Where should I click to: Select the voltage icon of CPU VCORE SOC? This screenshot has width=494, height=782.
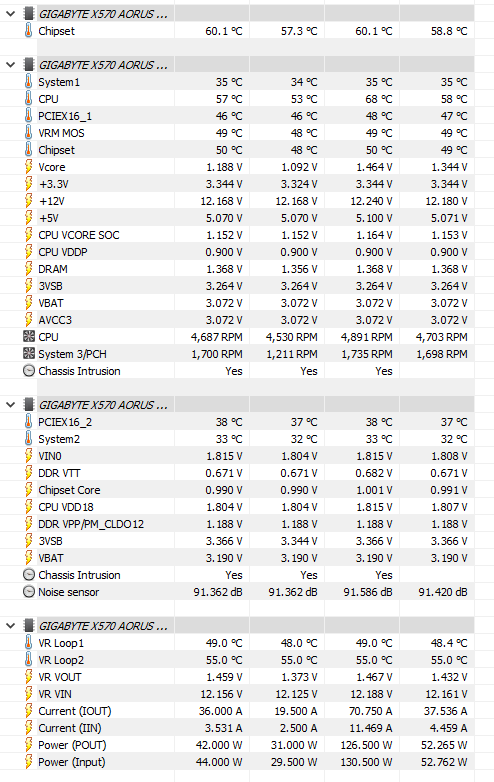29,235
